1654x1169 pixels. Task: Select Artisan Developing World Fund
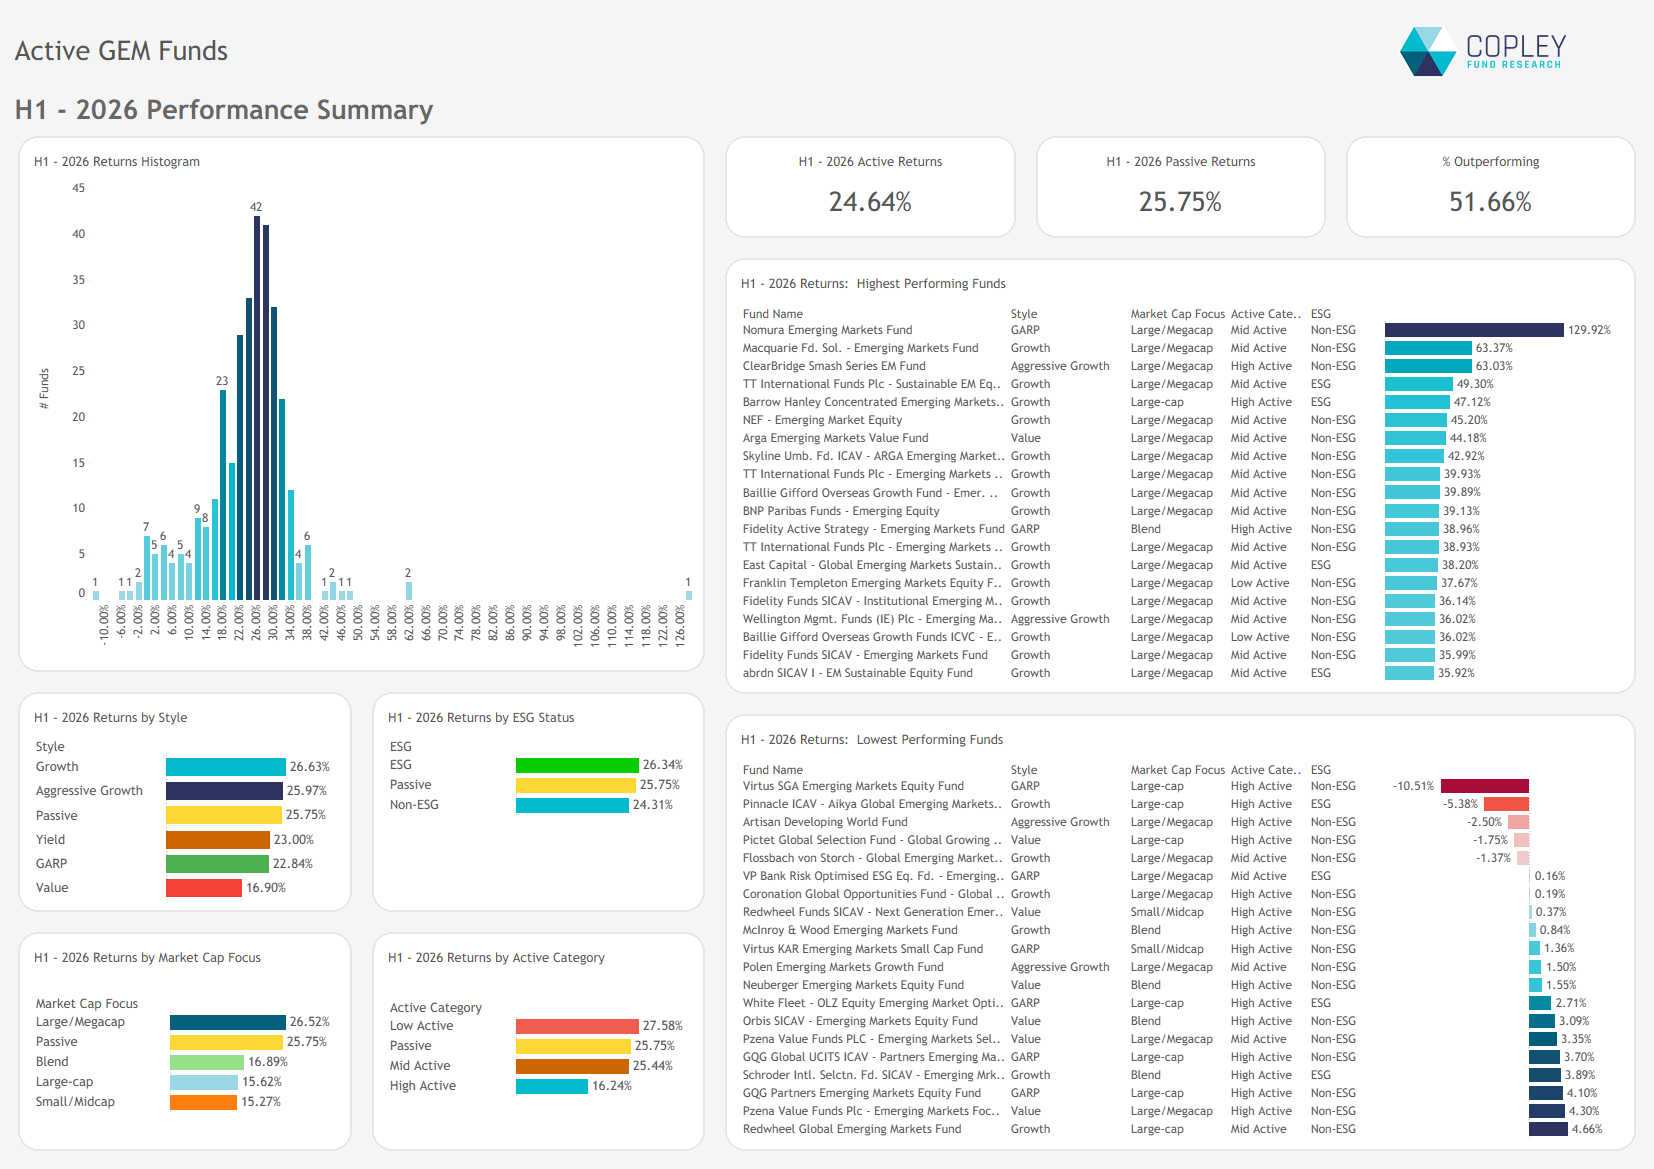click(x=825, y=822)
